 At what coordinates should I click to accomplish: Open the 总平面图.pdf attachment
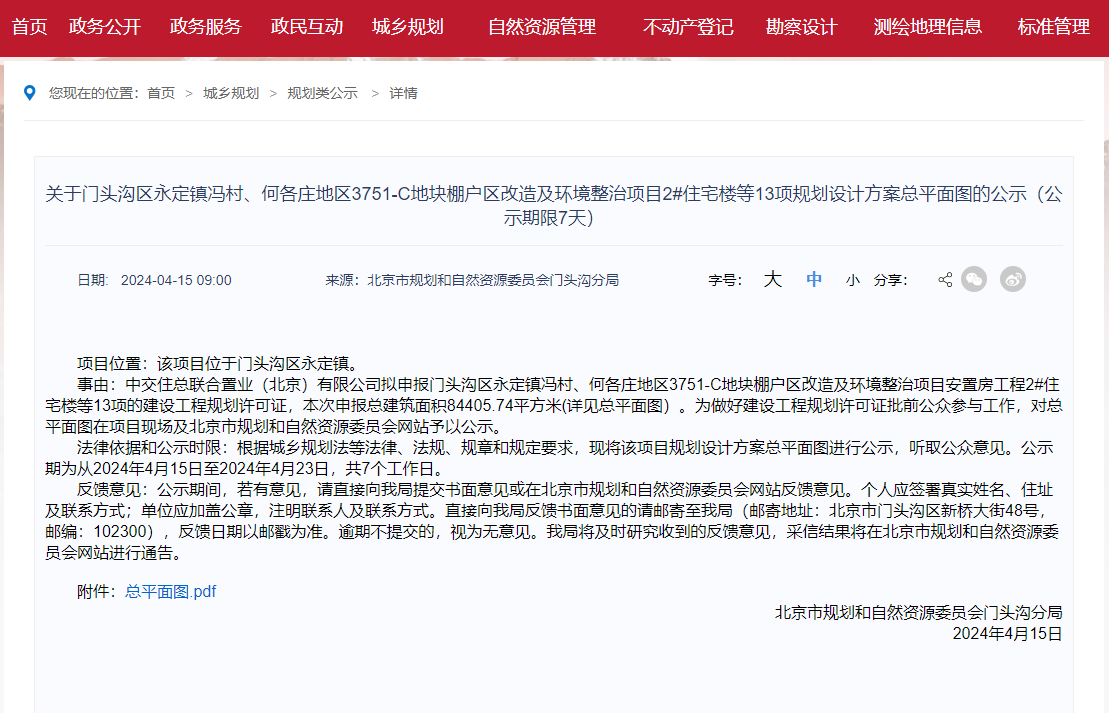click(x=170, y=591)
